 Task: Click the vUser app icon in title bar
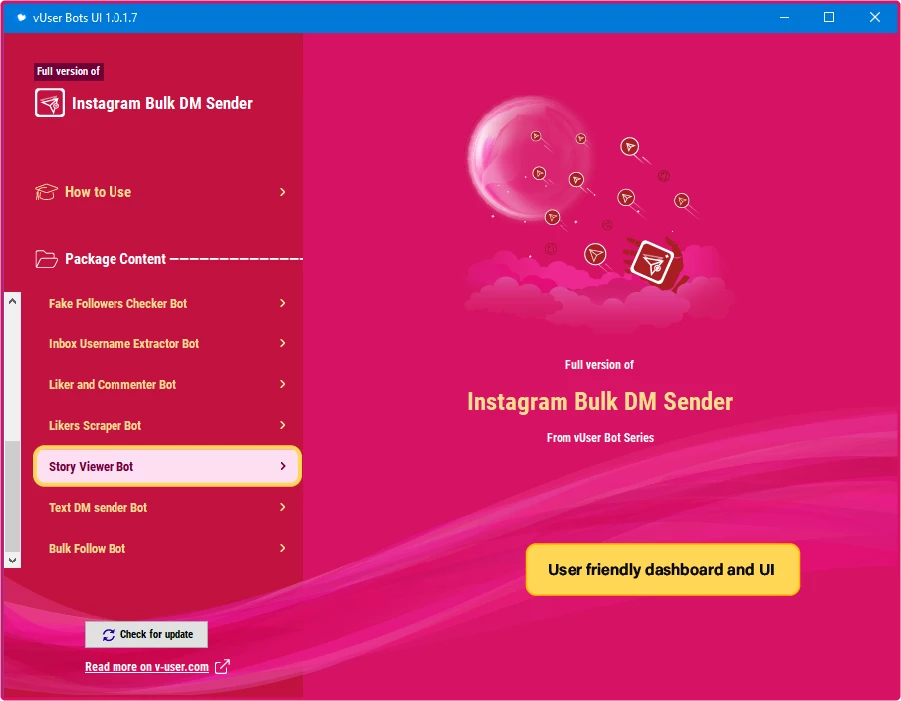click(21, 17)
